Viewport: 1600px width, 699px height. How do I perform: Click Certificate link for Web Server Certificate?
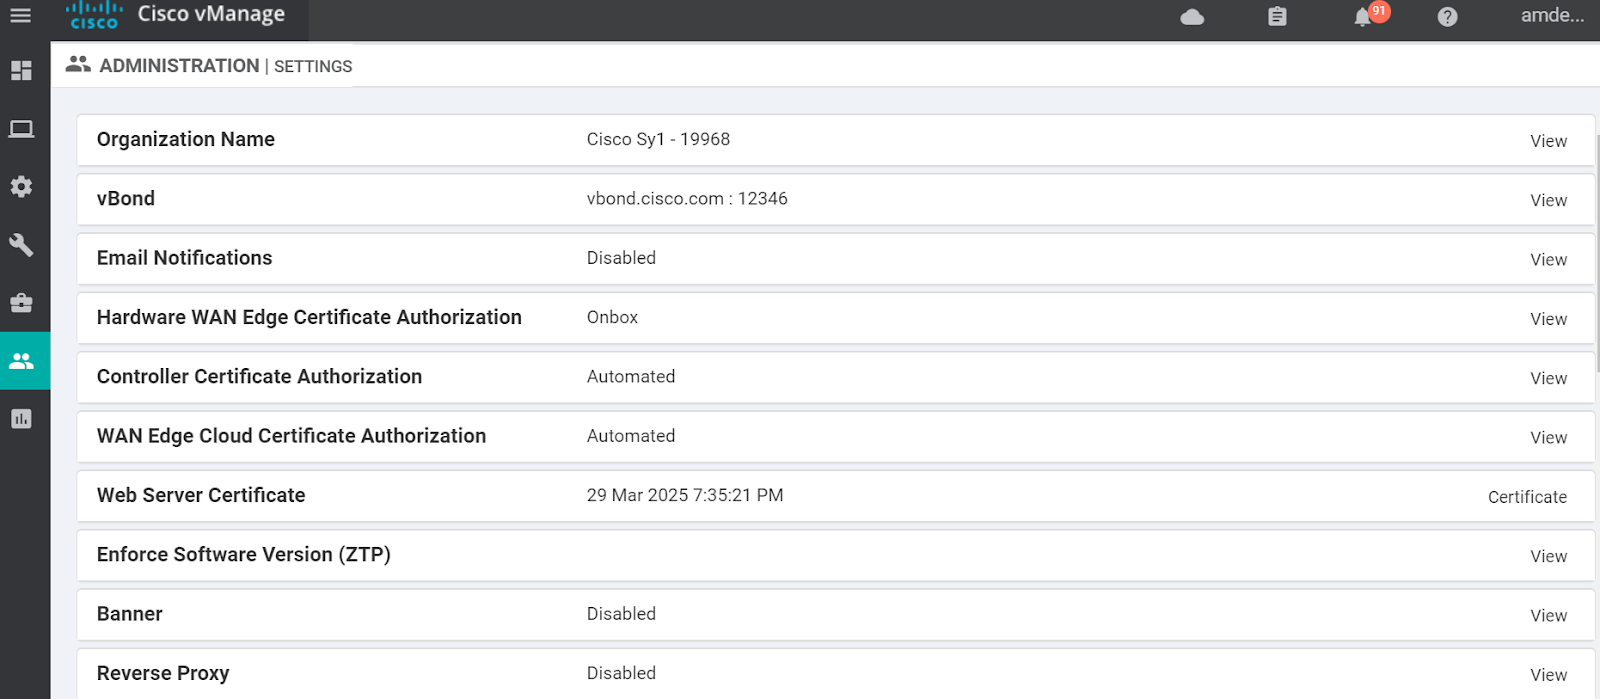pyautogui.click(x=1527, y=497)
